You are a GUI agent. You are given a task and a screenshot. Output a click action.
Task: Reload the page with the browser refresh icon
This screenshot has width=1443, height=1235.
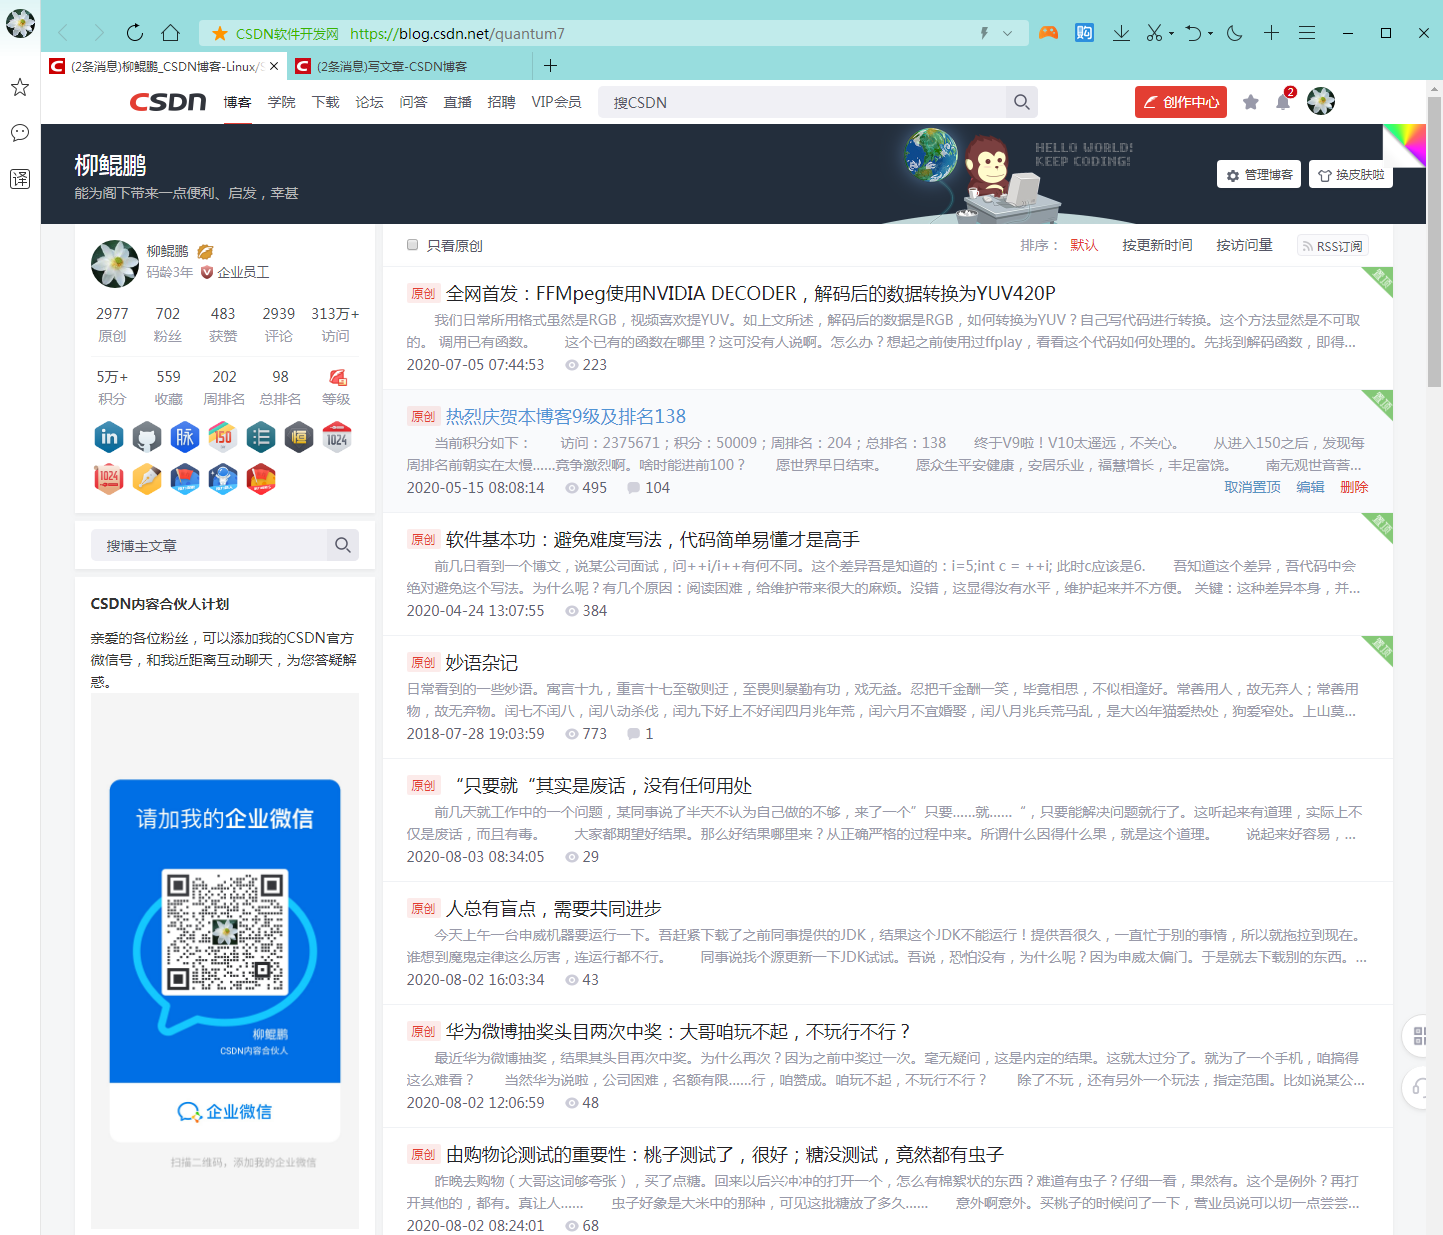coord(135,33)
